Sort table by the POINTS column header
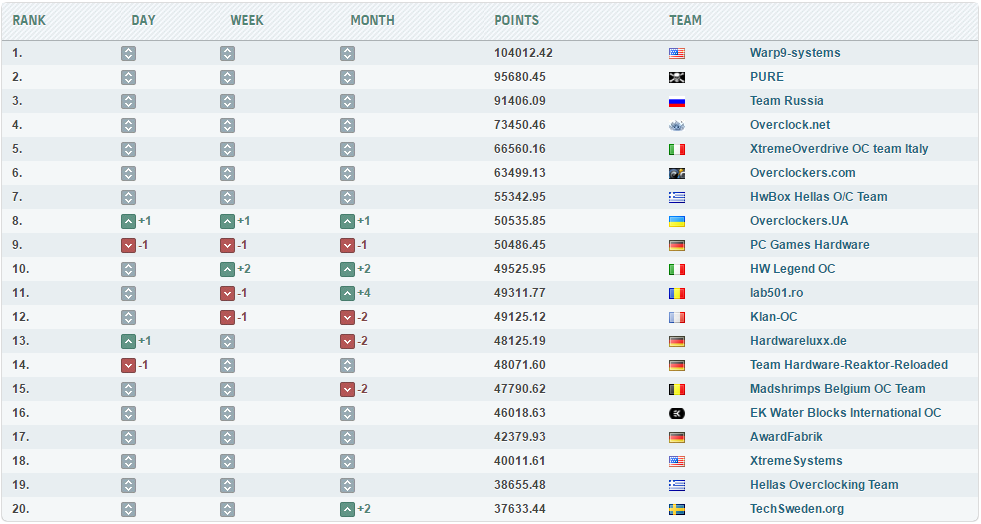 (516, 20)
